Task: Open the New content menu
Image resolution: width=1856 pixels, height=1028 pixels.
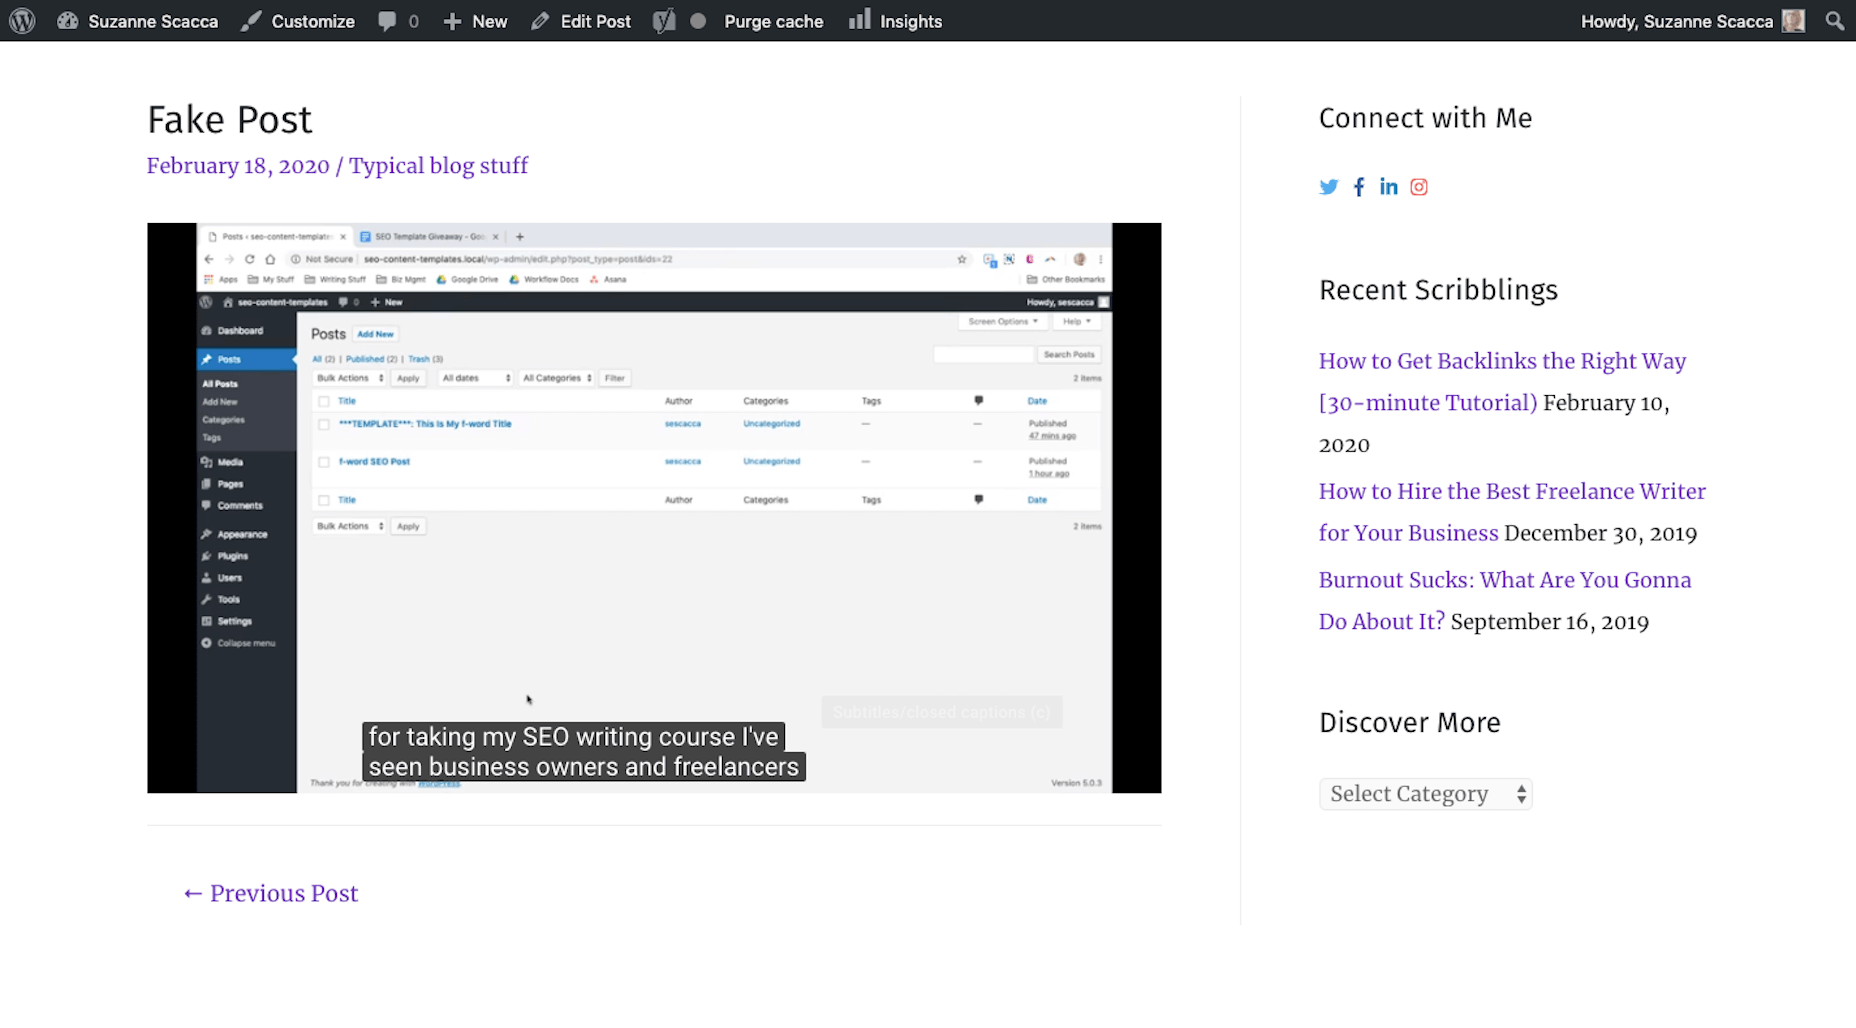Action: point(476,21)
